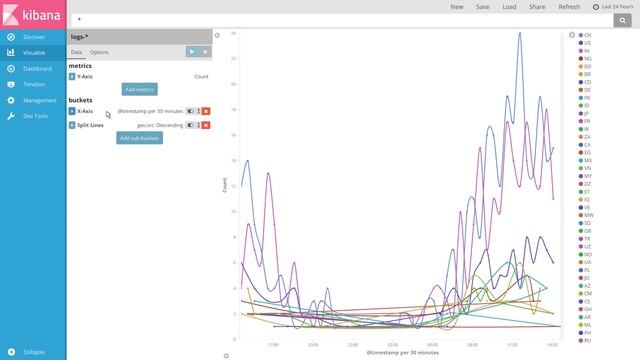The width and height of the screenshot is (640, 360).
Task: Disable the Split Lines aggregation toggle
Action: [x=190, y=125]
